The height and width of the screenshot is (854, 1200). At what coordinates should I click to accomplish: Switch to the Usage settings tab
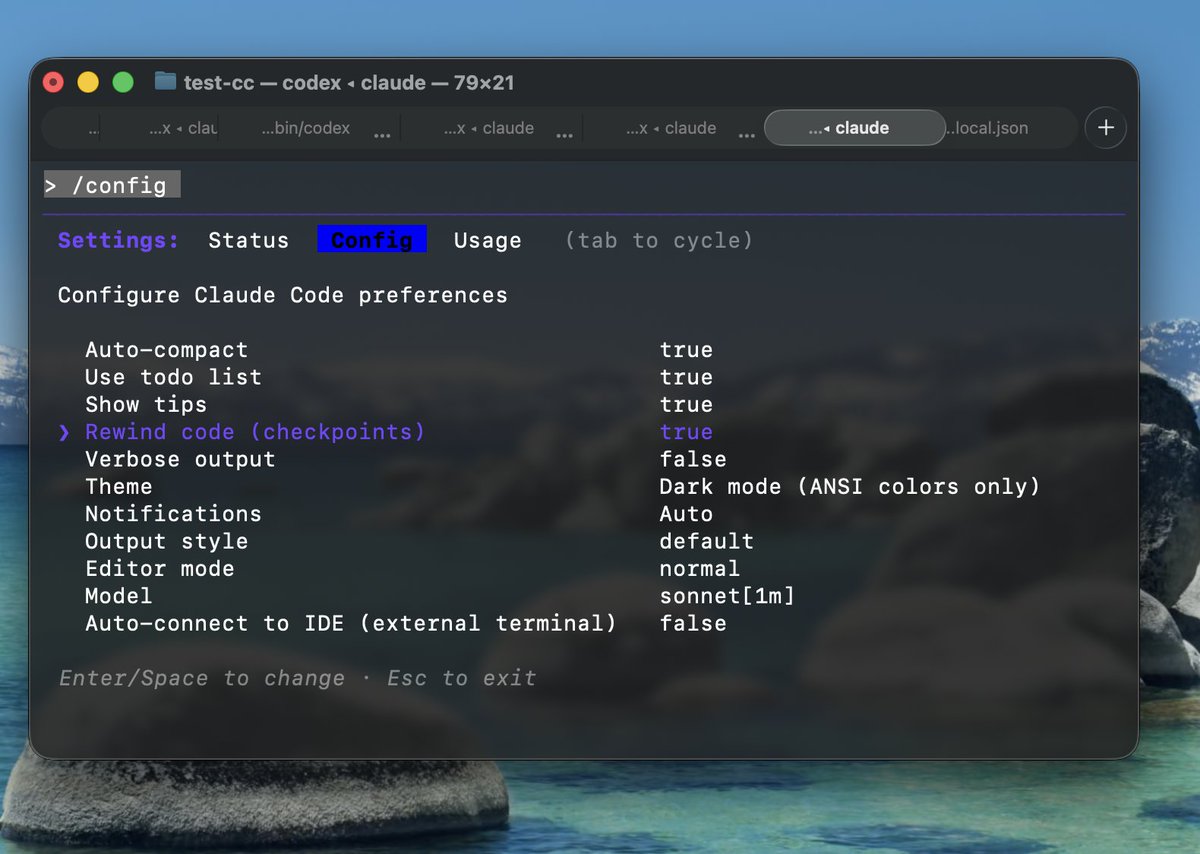pyautogui.click(x=487, y=240)
